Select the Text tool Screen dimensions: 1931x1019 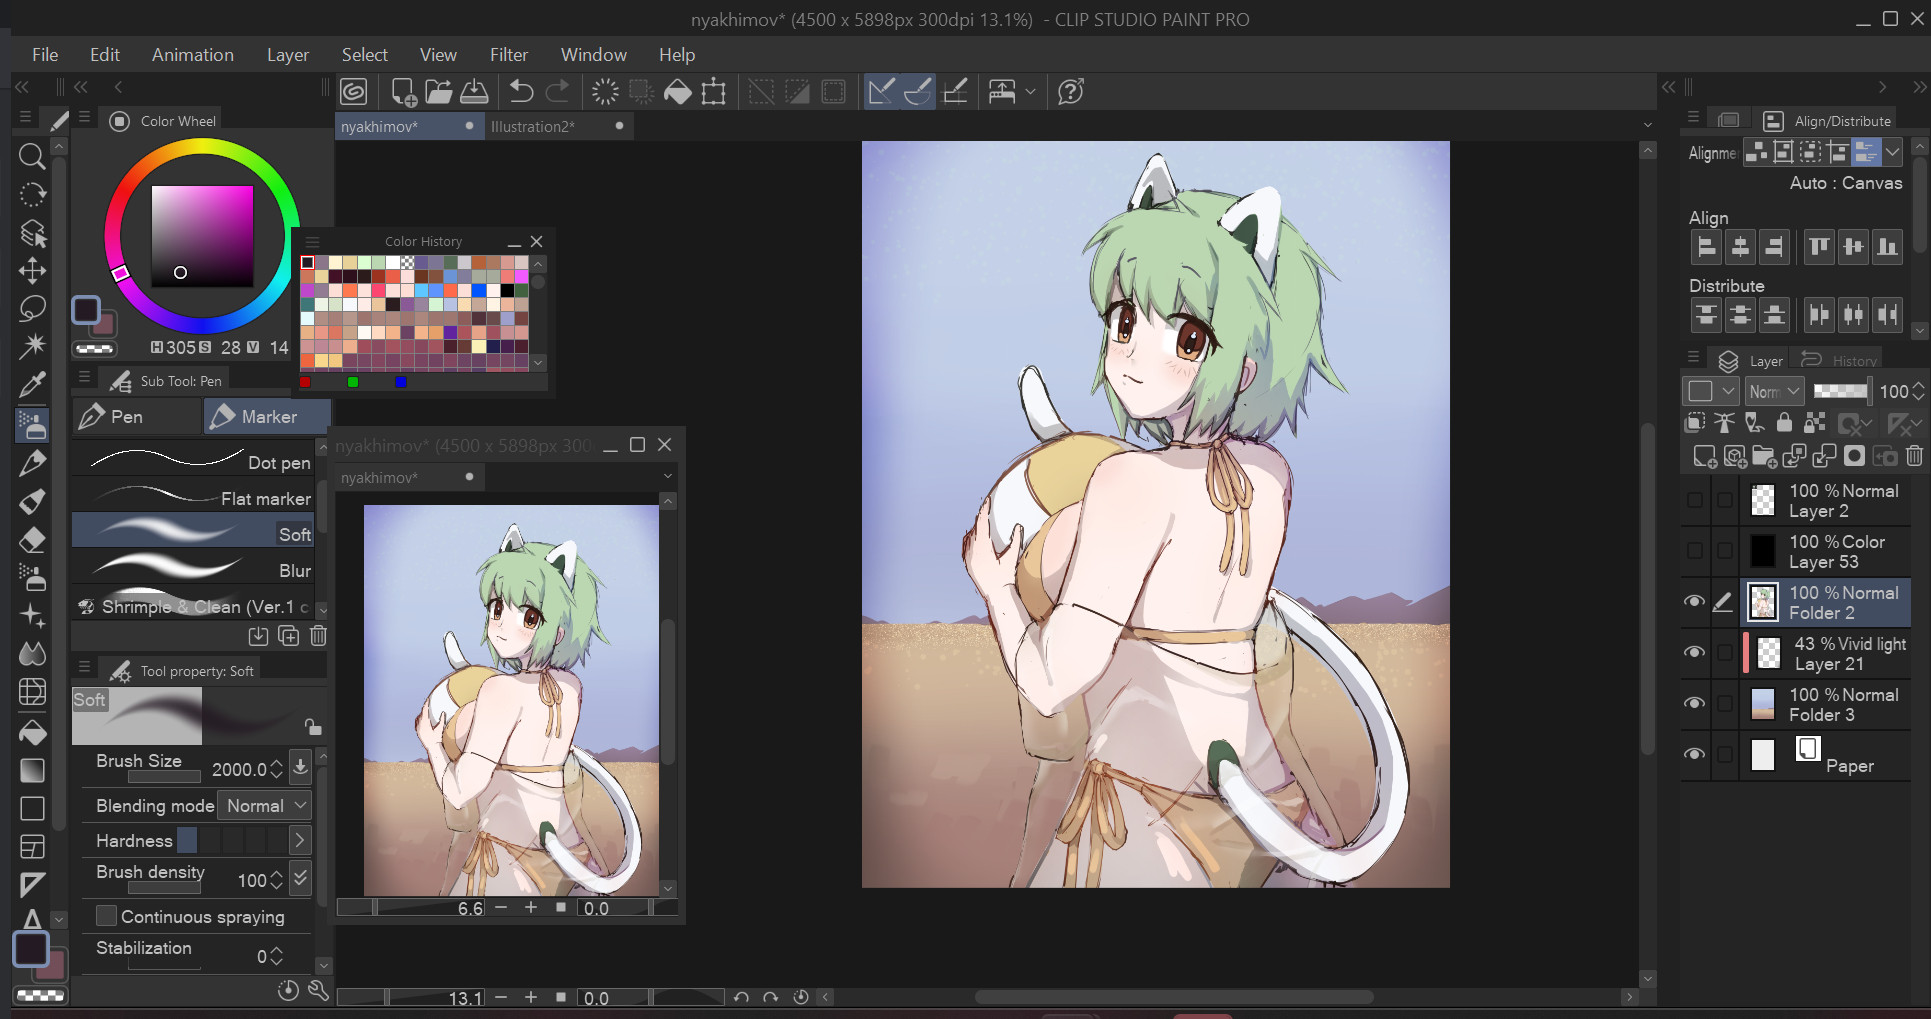click(x=32, y=919)
